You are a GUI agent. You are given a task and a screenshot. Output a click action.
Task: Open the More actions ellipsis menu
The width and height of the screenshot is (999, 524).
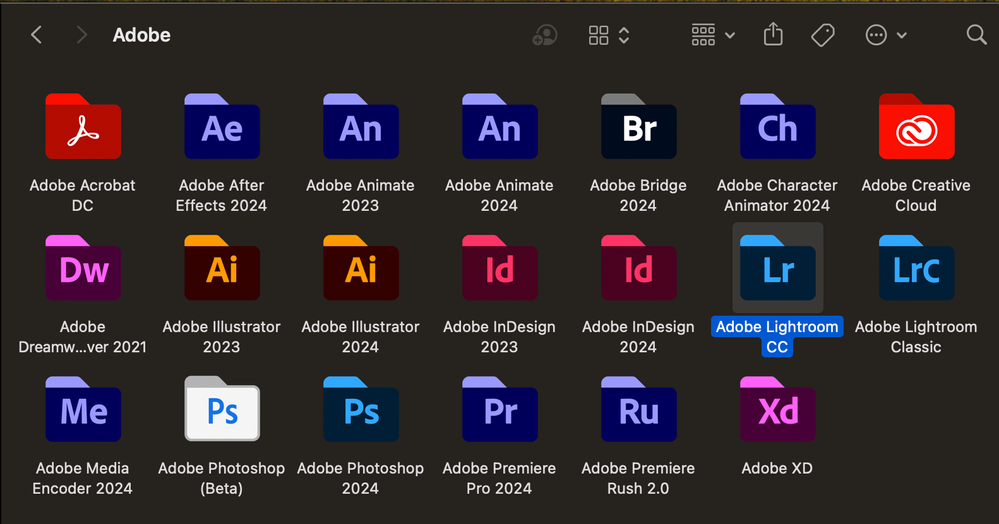886,35
